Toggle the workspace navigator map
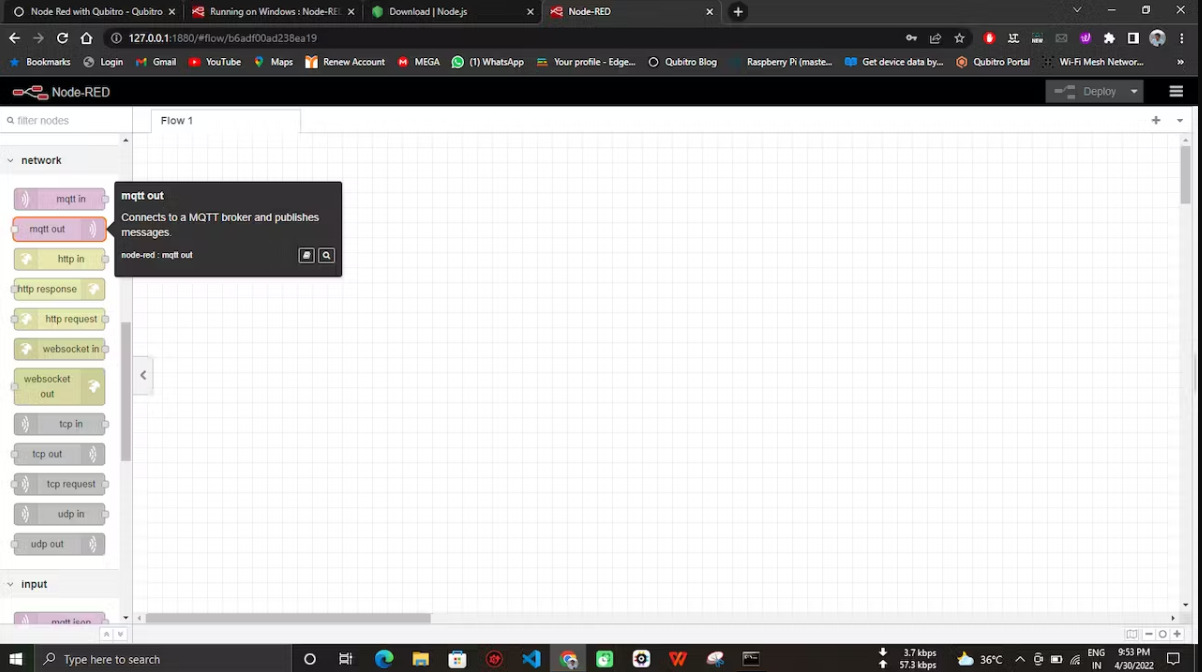1202x672 pixels. point(1132,634)
